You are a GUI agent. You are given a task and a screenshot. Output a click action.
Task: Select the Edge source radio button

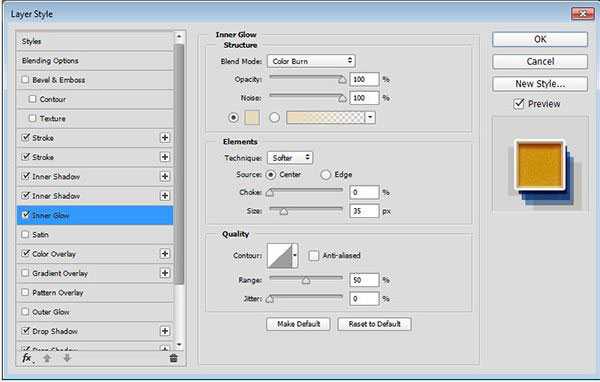pyautogui.click(x=325, y=175)
